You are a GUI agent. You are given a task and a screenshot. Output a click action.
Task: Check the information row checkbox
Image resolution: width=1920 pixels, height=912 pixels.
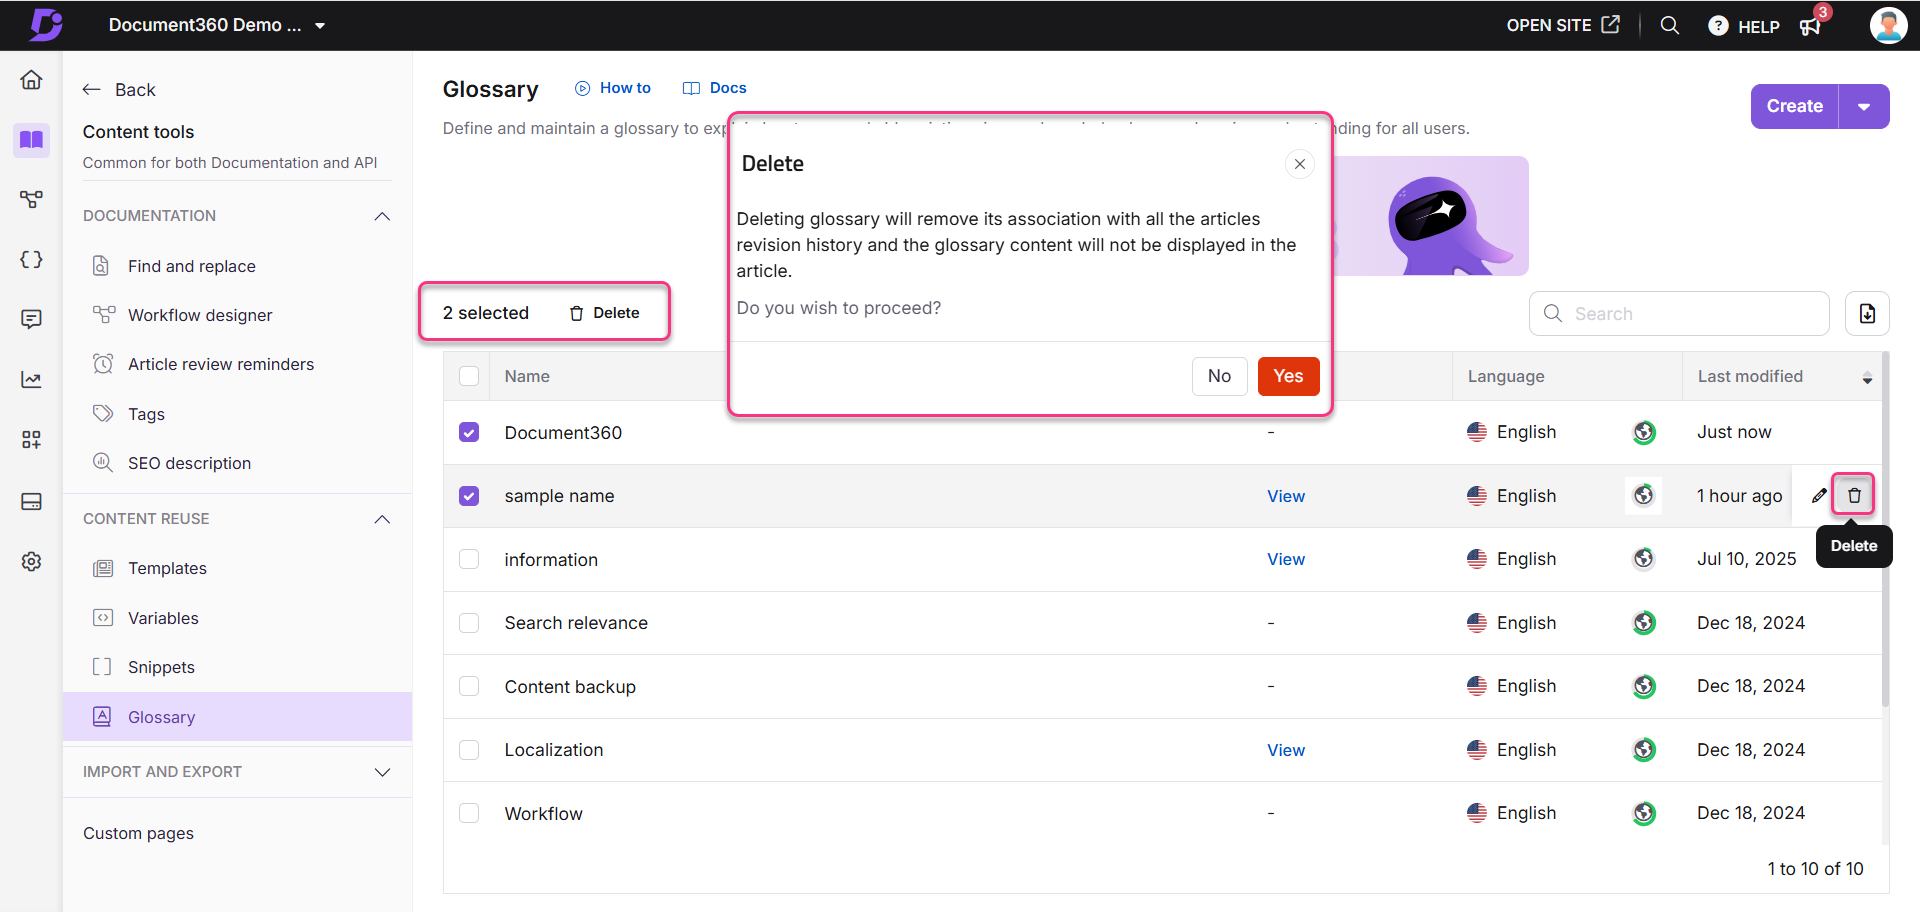pos(469,559)
